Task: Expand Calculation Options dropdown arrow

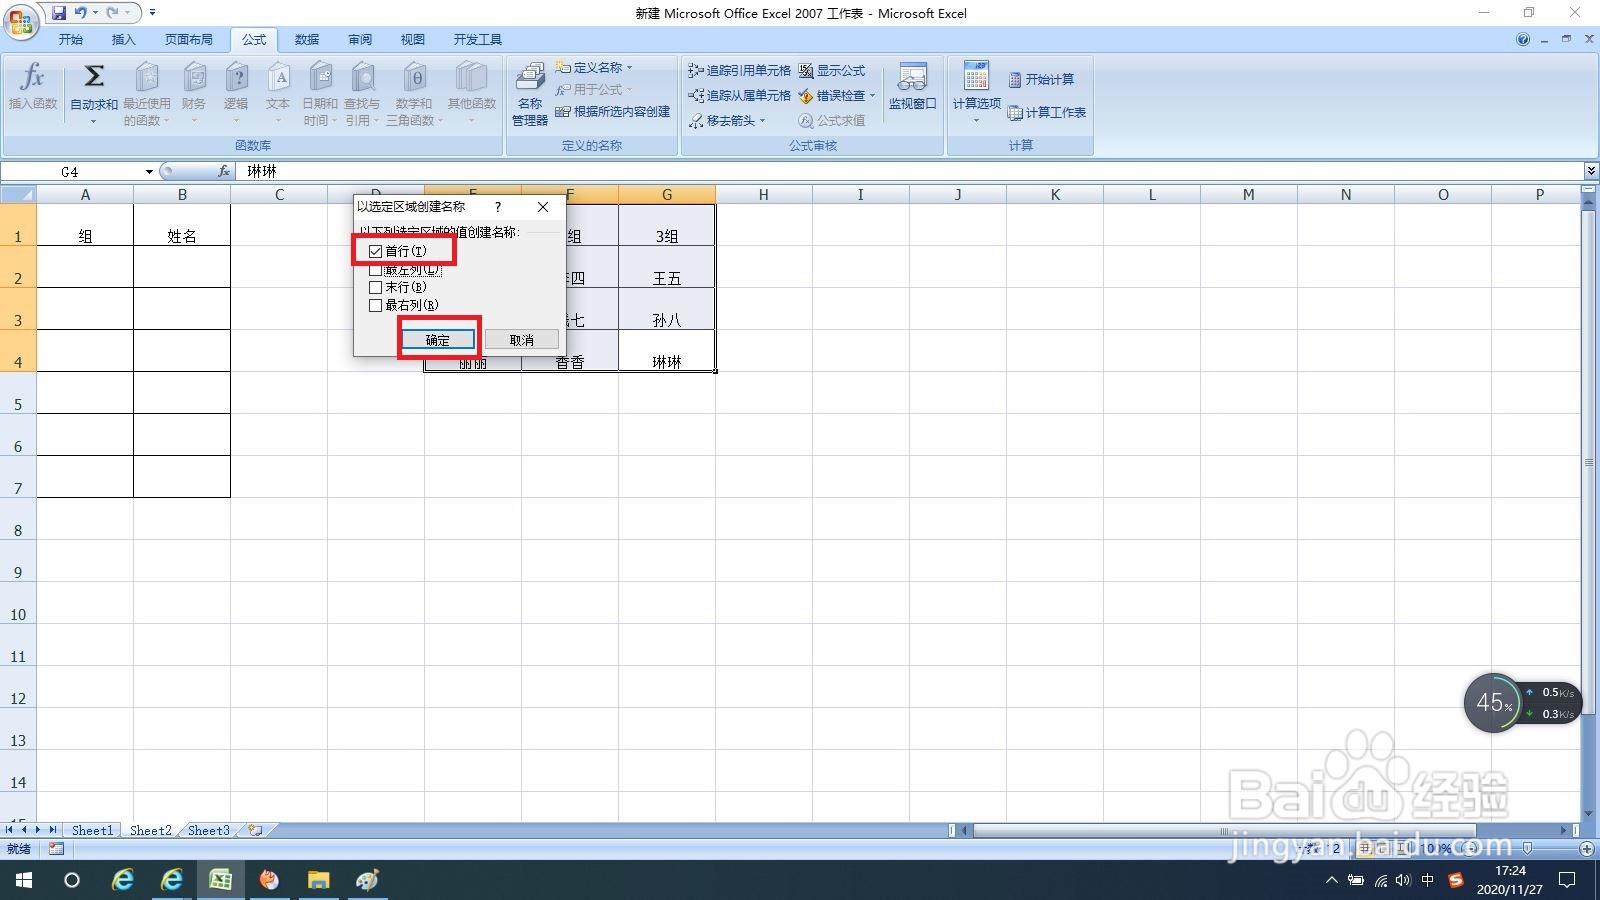Action: (976, 121)
